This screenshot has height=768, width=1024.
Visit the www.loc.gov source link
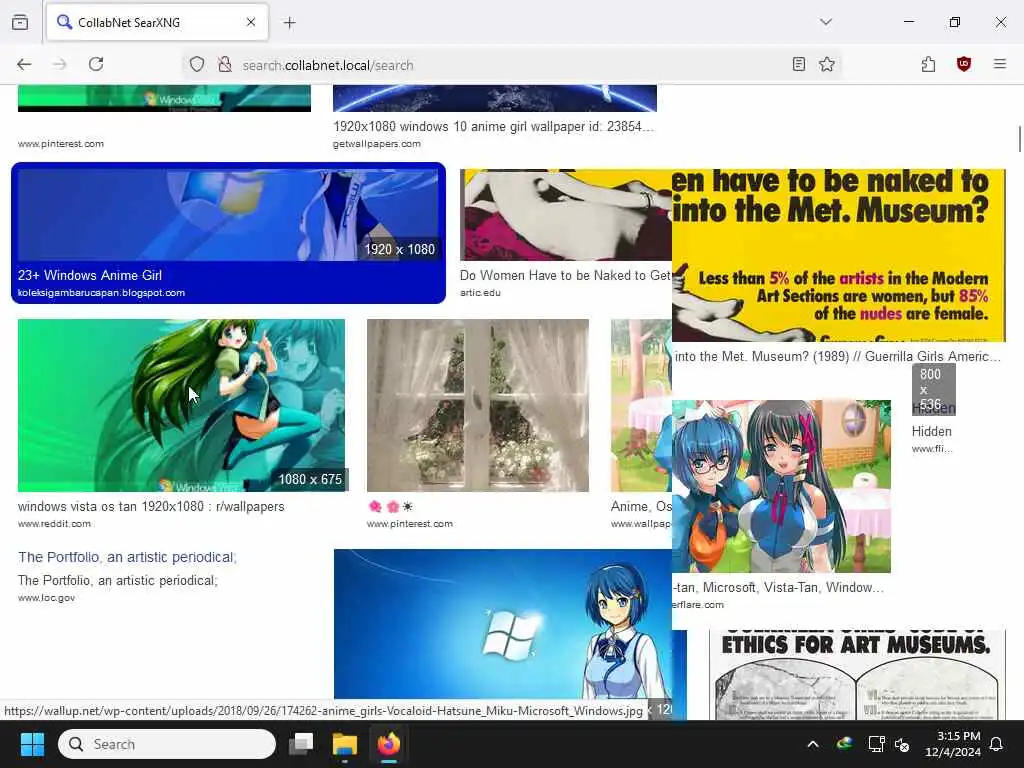pyautogui.click(x=46, y=598)
